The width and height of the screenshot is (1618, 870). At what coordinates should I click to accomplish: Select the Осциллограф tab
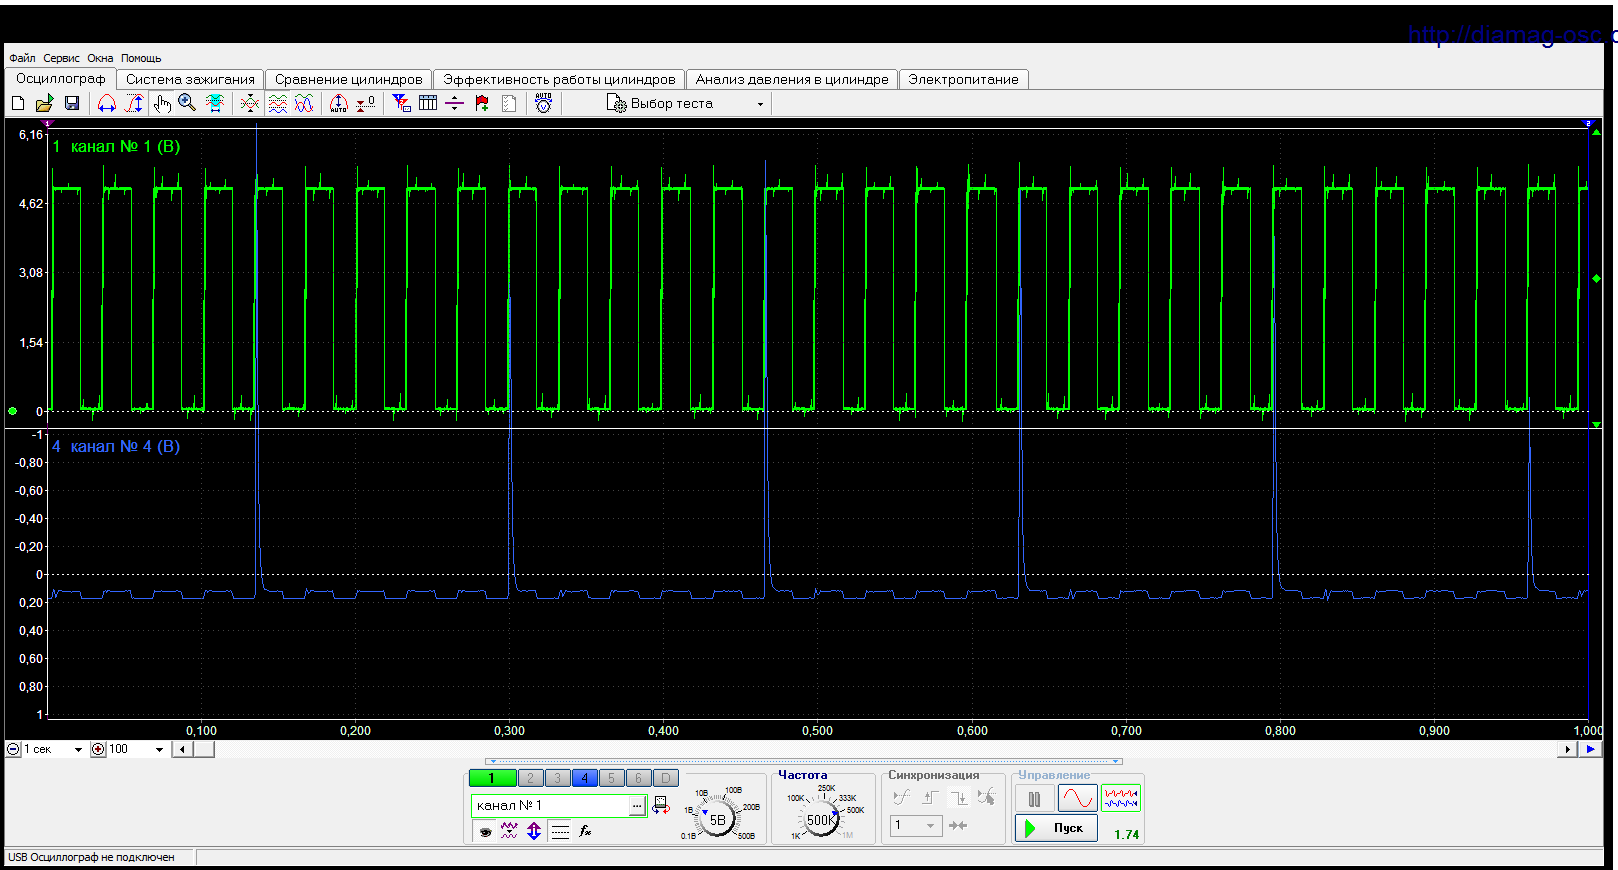pos(60,78)
